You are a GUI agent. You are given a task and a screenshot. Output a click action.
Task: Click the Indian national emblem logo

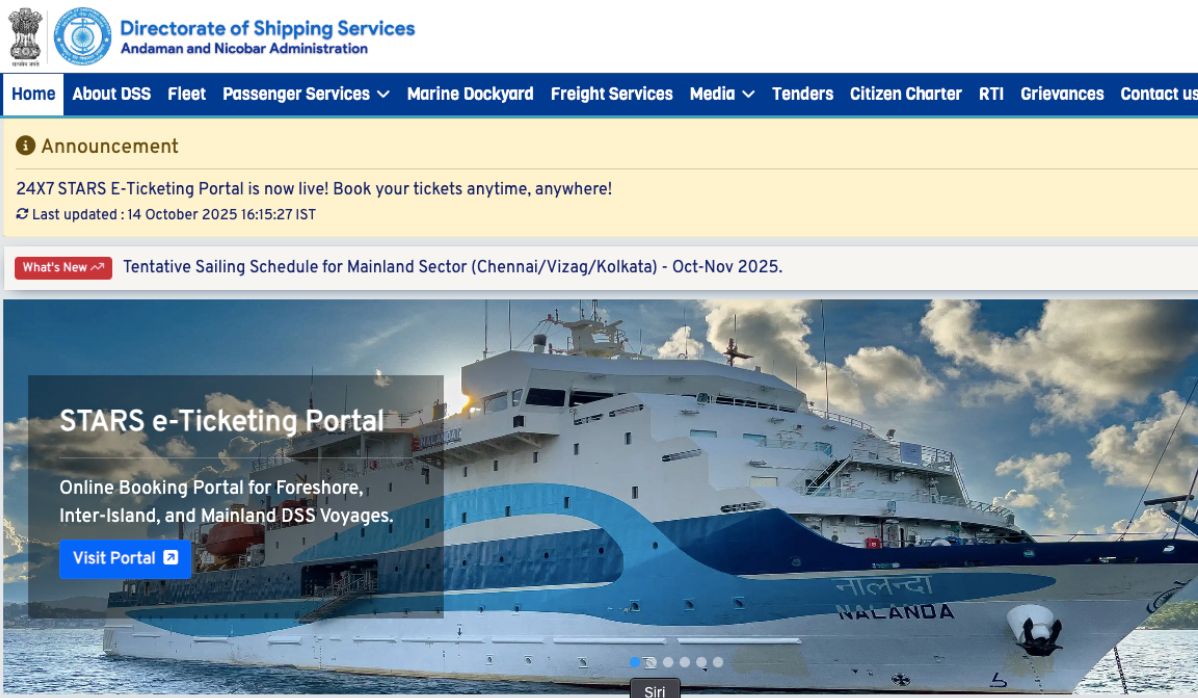[x=25, y=36]
